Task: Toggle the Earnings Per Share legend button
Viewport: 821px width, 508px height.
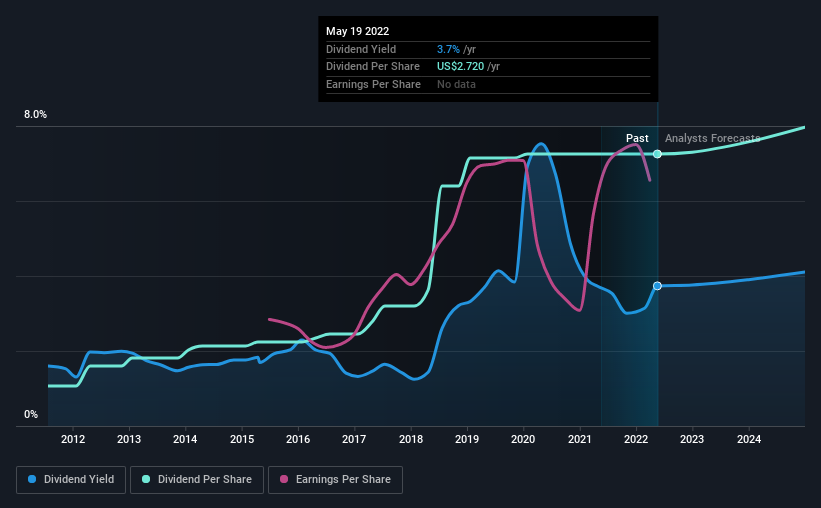Action: point(335,480)
